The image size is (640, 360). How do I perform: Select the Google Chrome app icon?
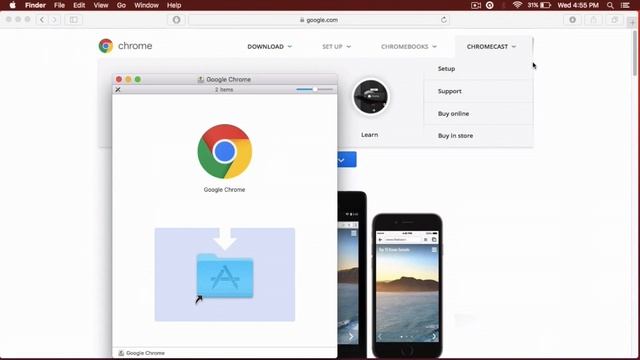click(x=224, y=152)
